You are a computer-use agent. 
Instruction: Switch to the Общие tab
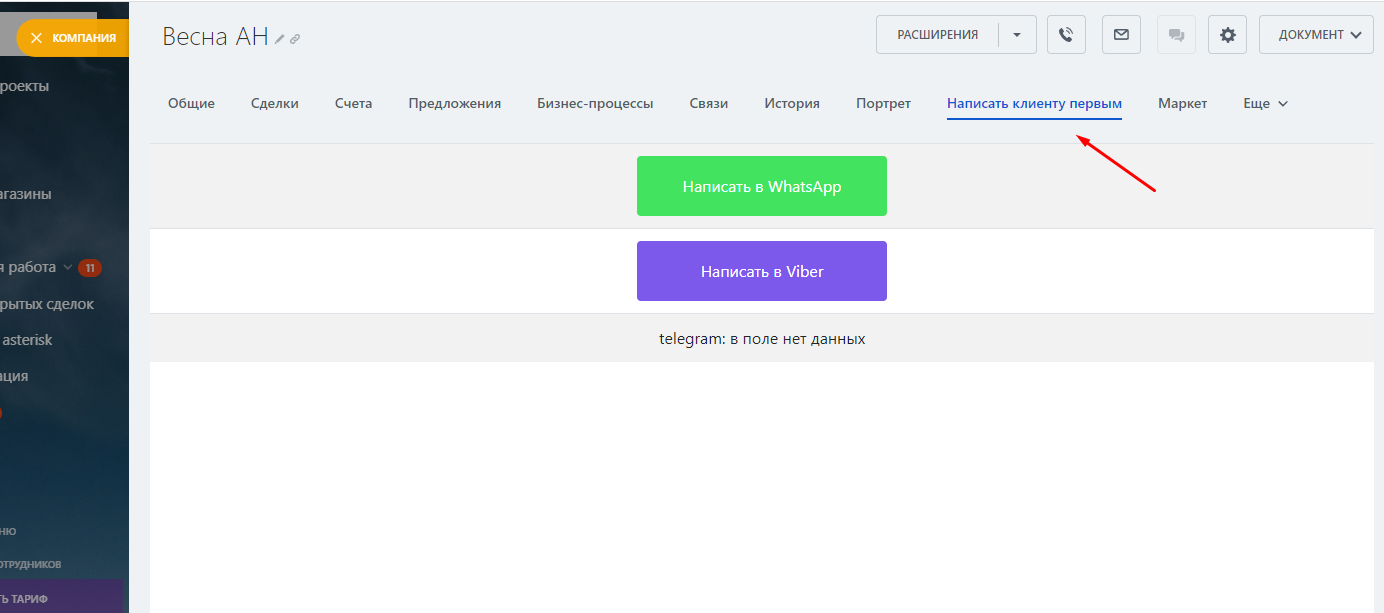coord(191,103)
